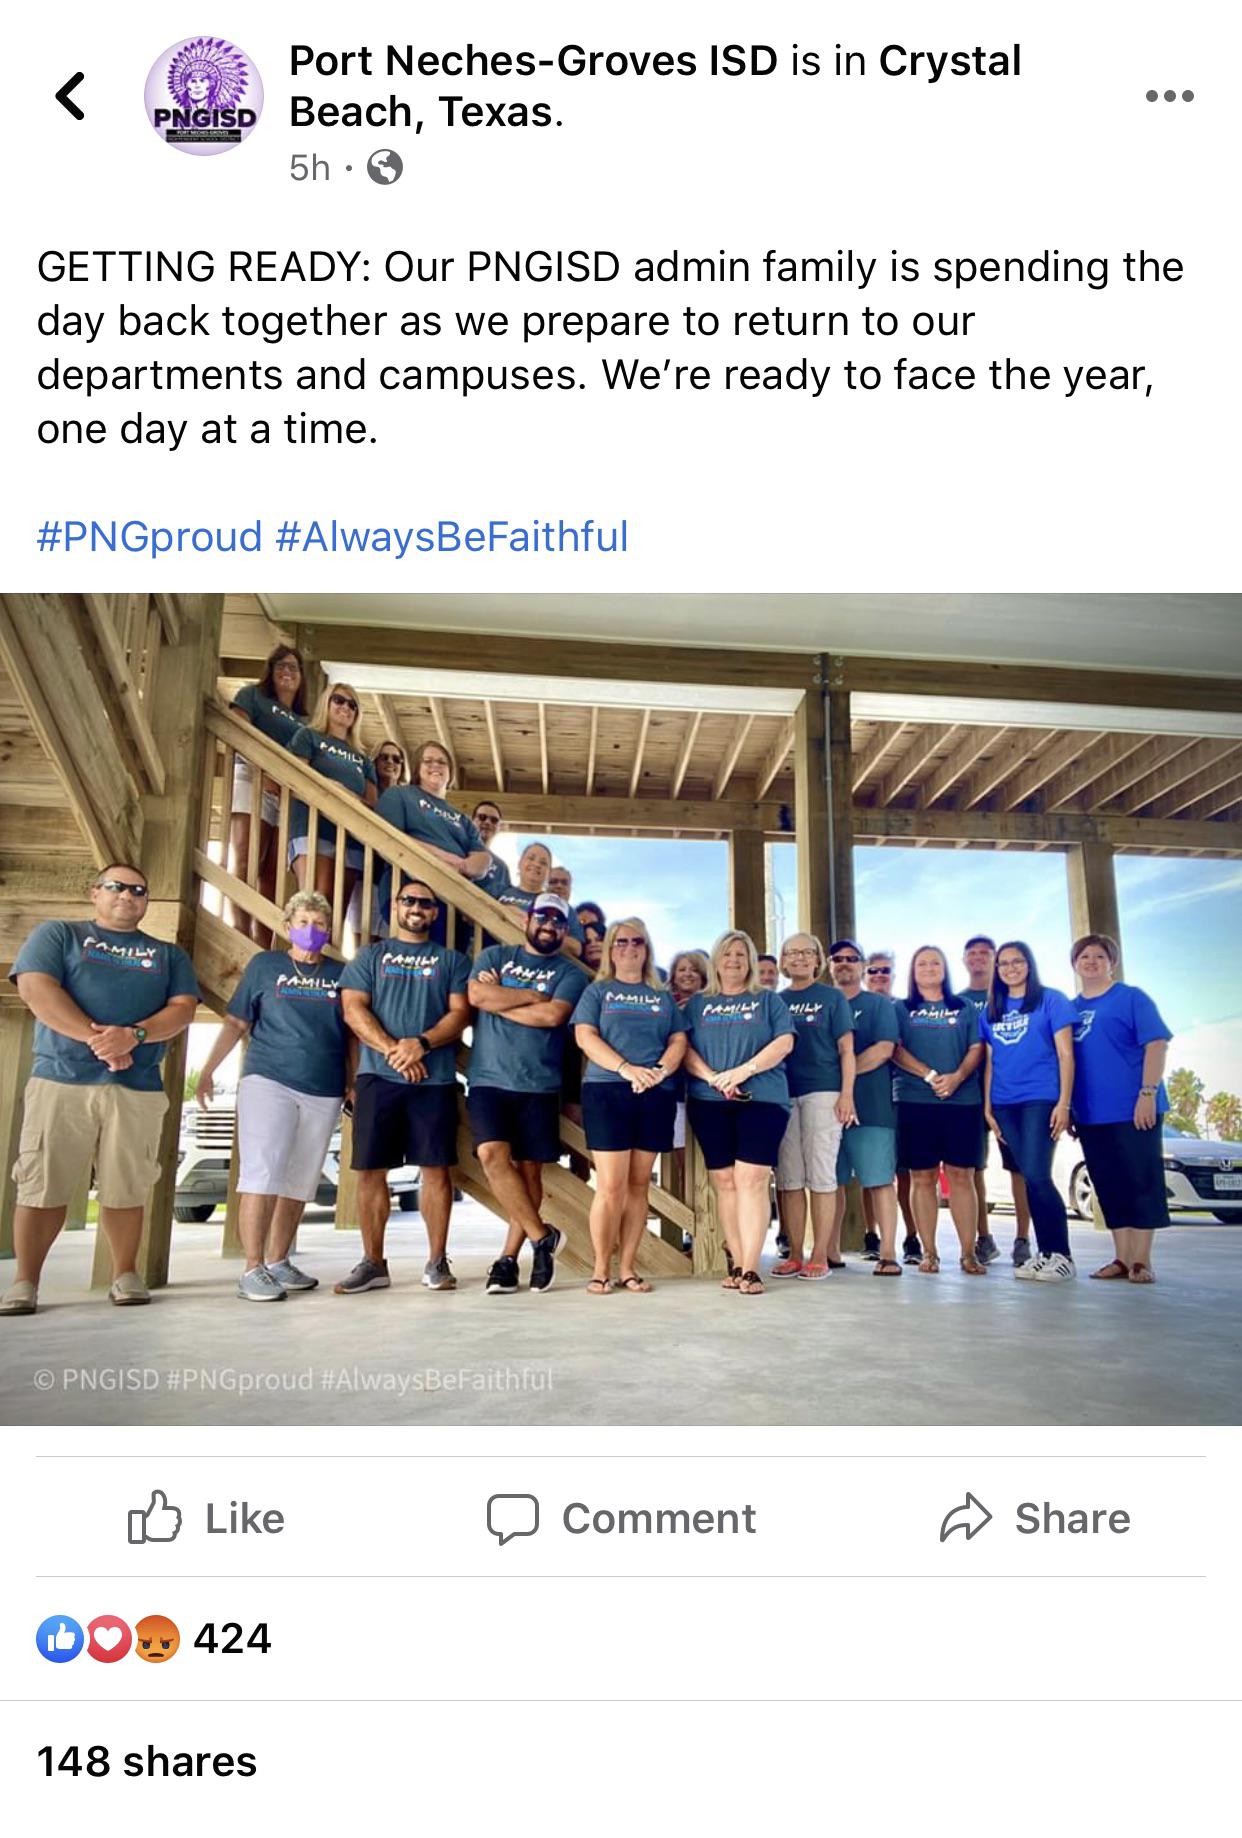The height and width of the screenshot is (1838, 1242).
Task: Click the Comment button label
Action: tap(659, 1518)
